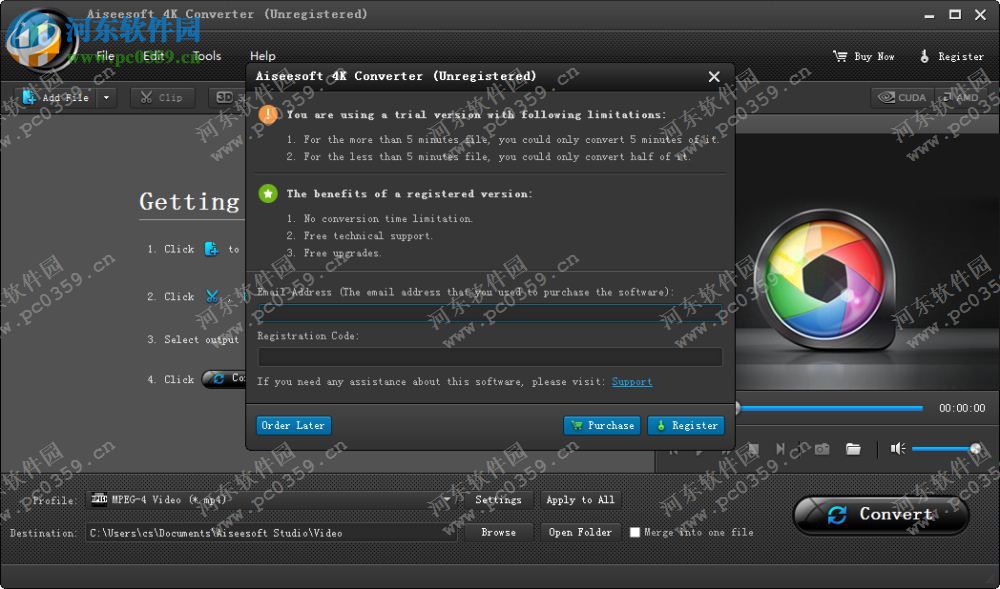Expand the Add File dropdown arrow
The height and width of the screenshot is (589, 1000).
(x=105, y=97)
